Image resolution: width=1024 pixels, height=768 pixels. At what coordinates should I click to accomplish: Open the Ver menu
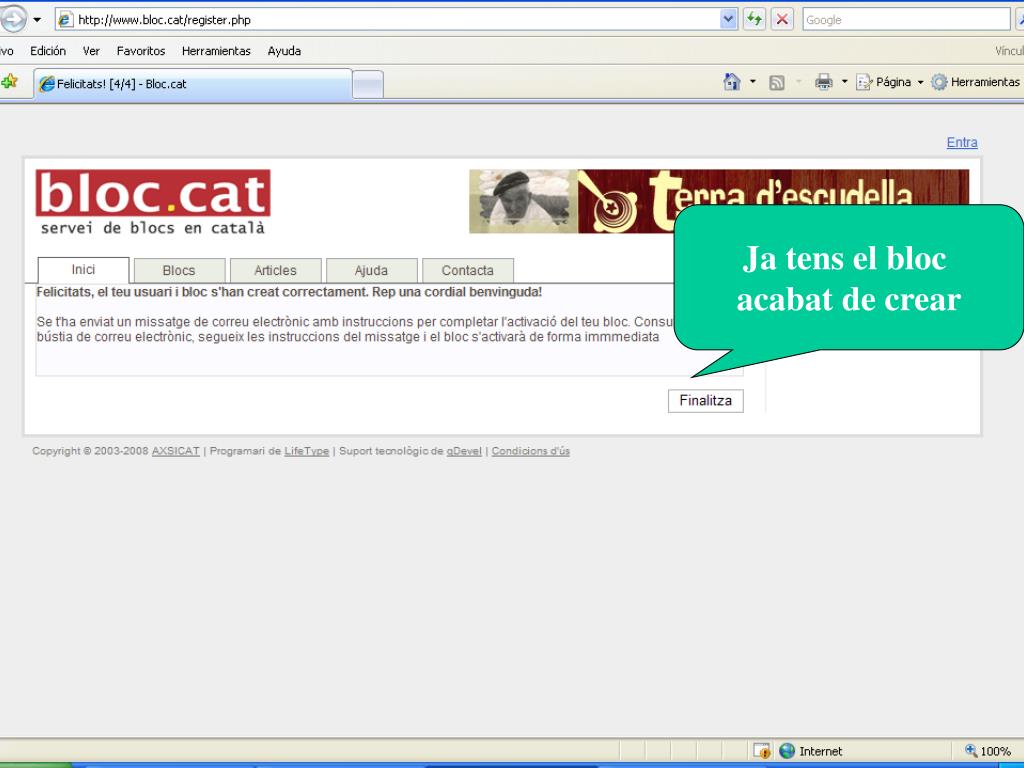point(91,51)
